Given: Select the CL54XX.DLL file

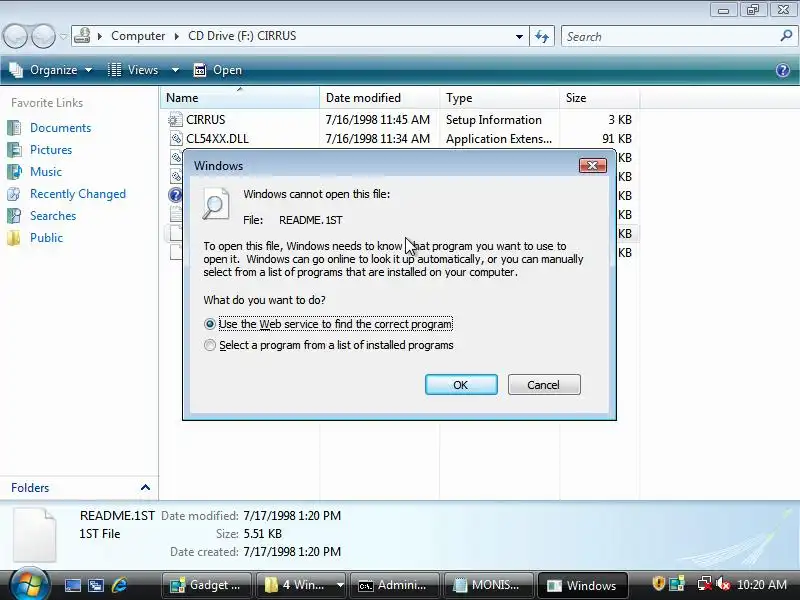Looking at the screenshot, I should pos(217,139).
